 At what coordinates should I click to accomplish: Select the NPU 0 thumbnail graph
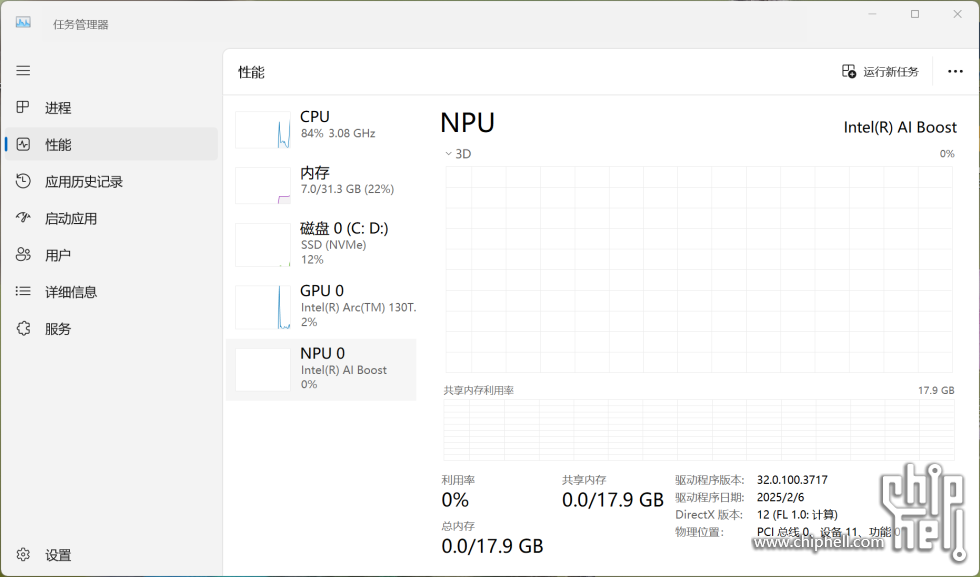click(262, 369)
